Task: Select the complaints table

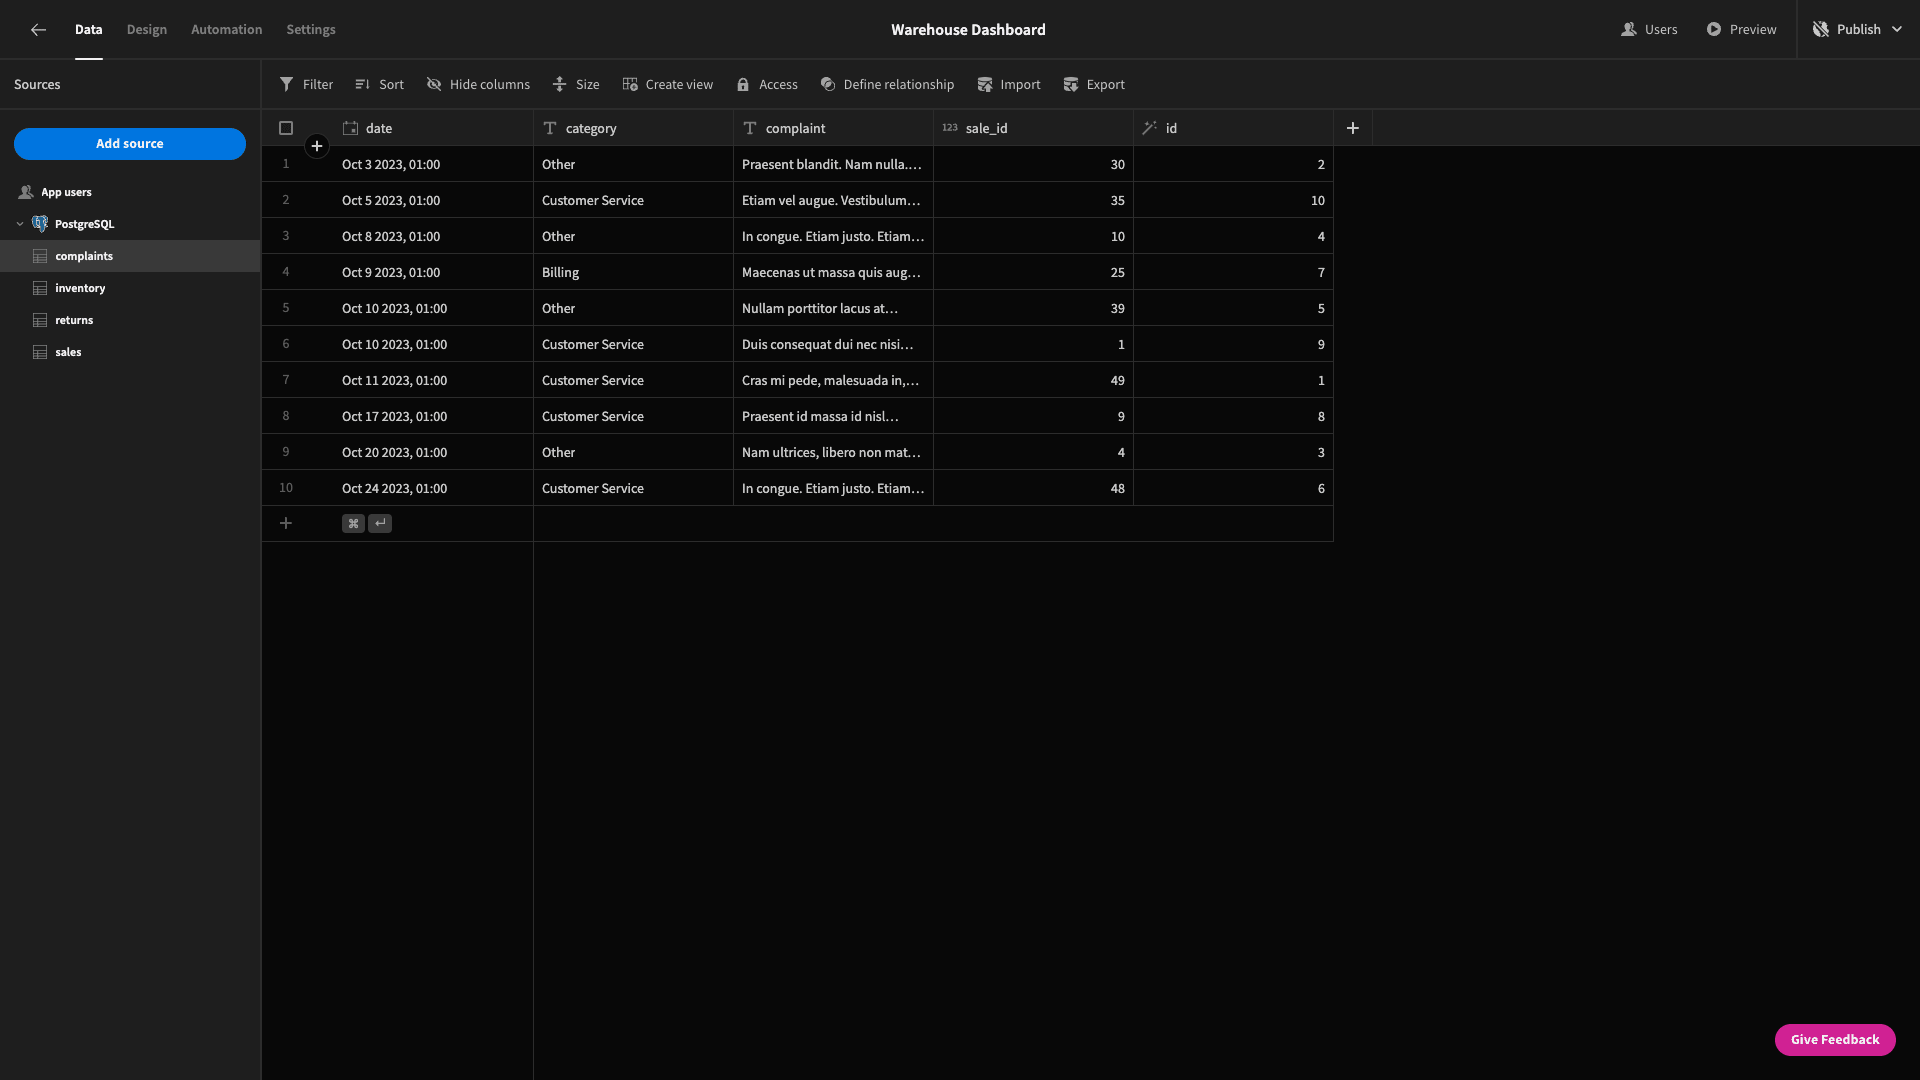Action: click(x=130, y=256)
